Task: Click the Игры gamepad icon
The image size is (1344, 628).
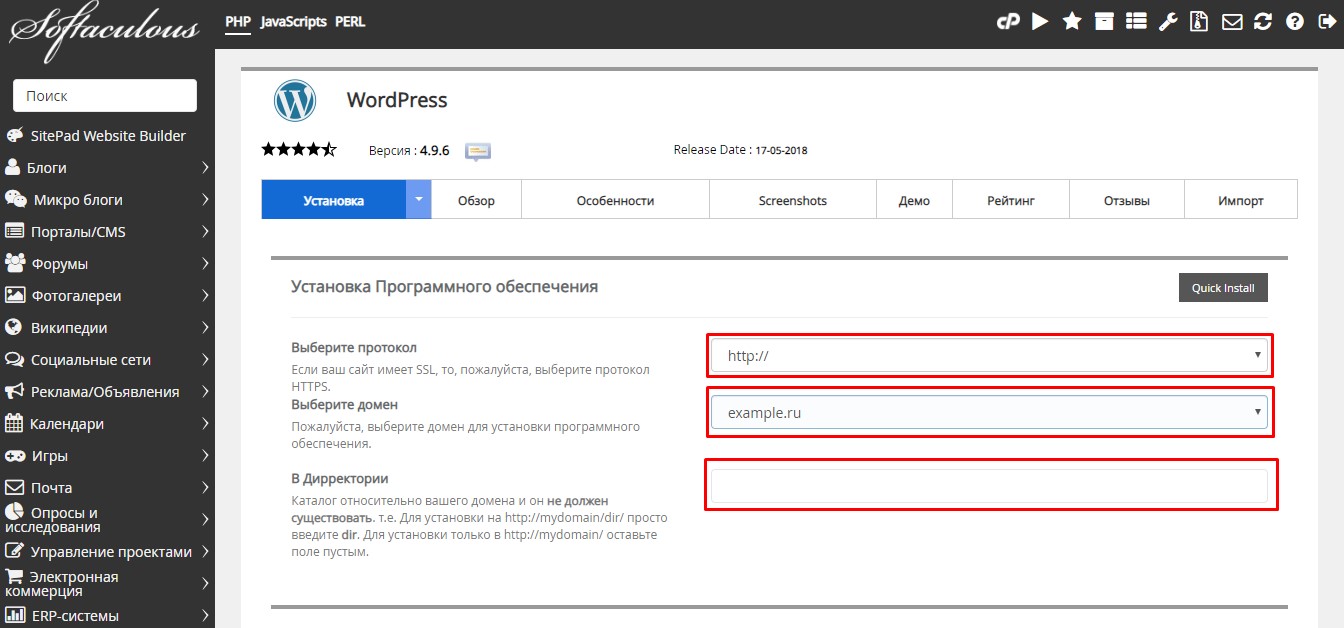Action: tap(15, 456)
